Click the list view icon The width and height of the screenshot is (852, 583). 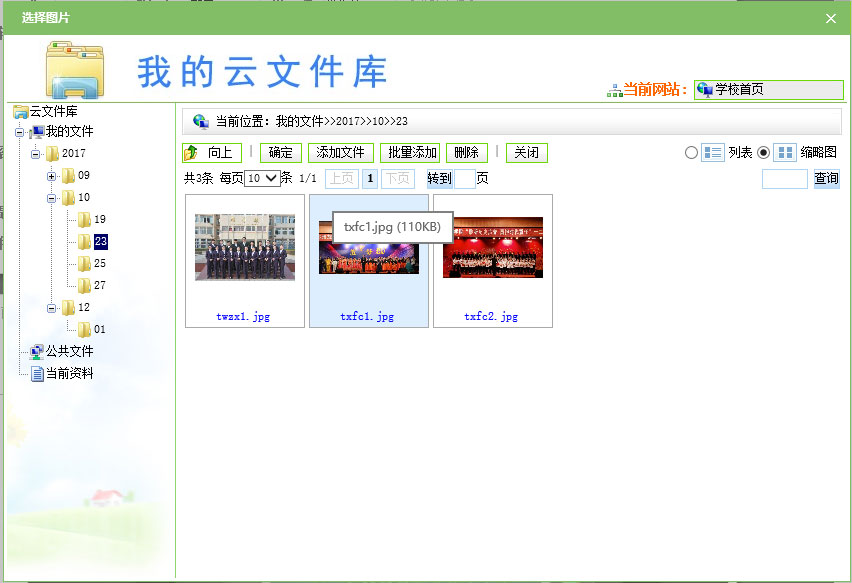712,153
